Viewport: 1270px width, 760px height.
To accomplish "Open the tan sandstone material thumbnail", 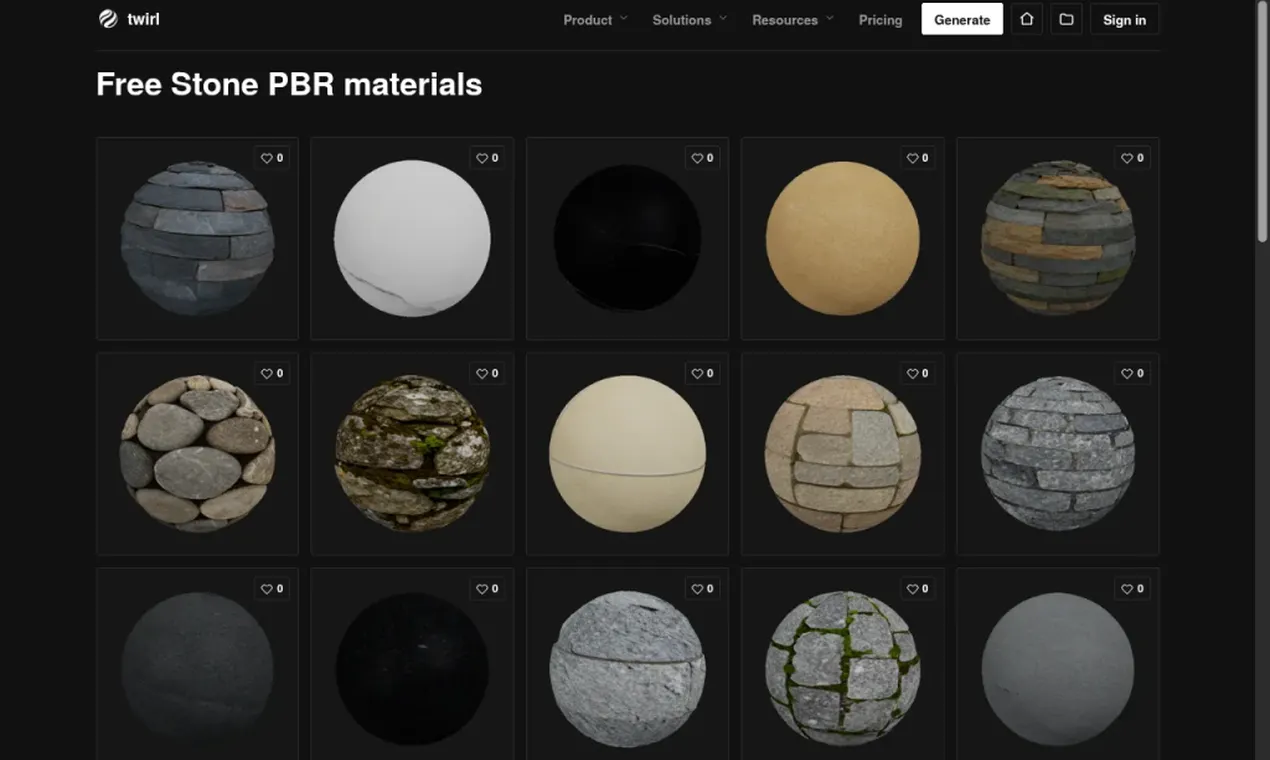I will click(x=842, y=238).
